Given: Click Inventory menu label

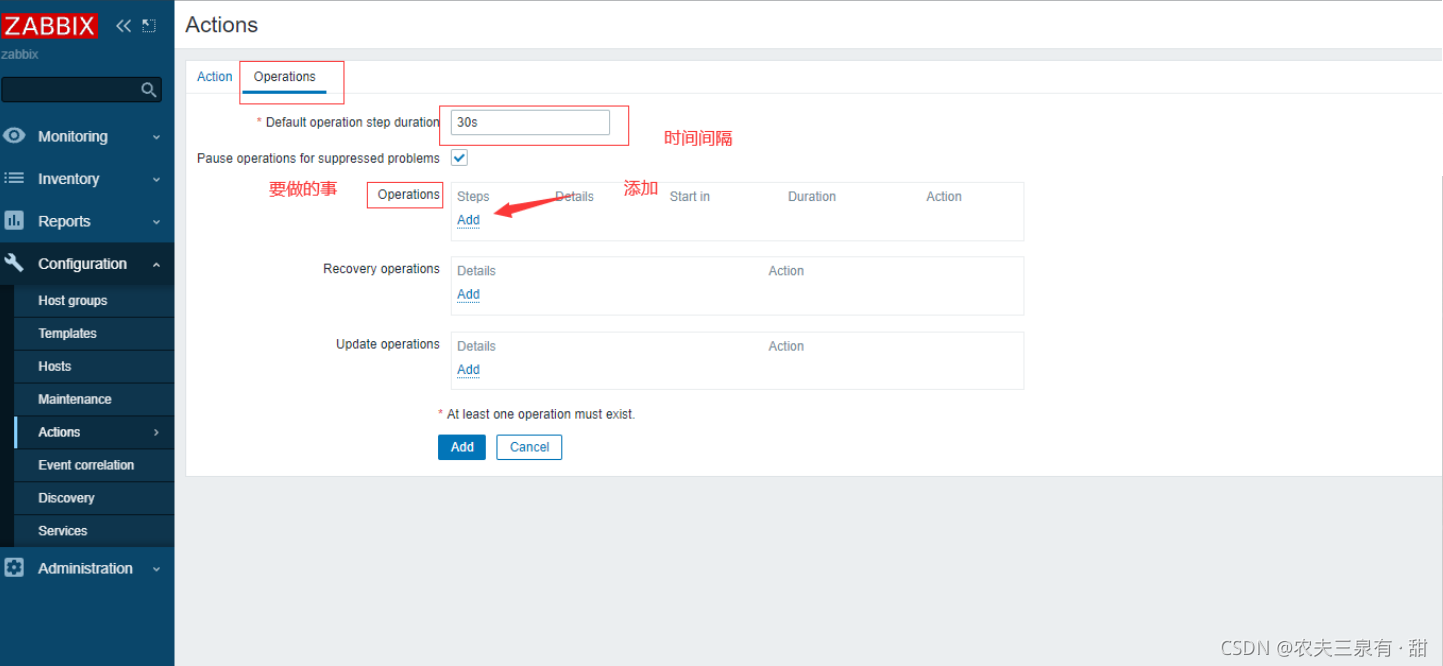Looking at the screenshot, I should point(69,179).
